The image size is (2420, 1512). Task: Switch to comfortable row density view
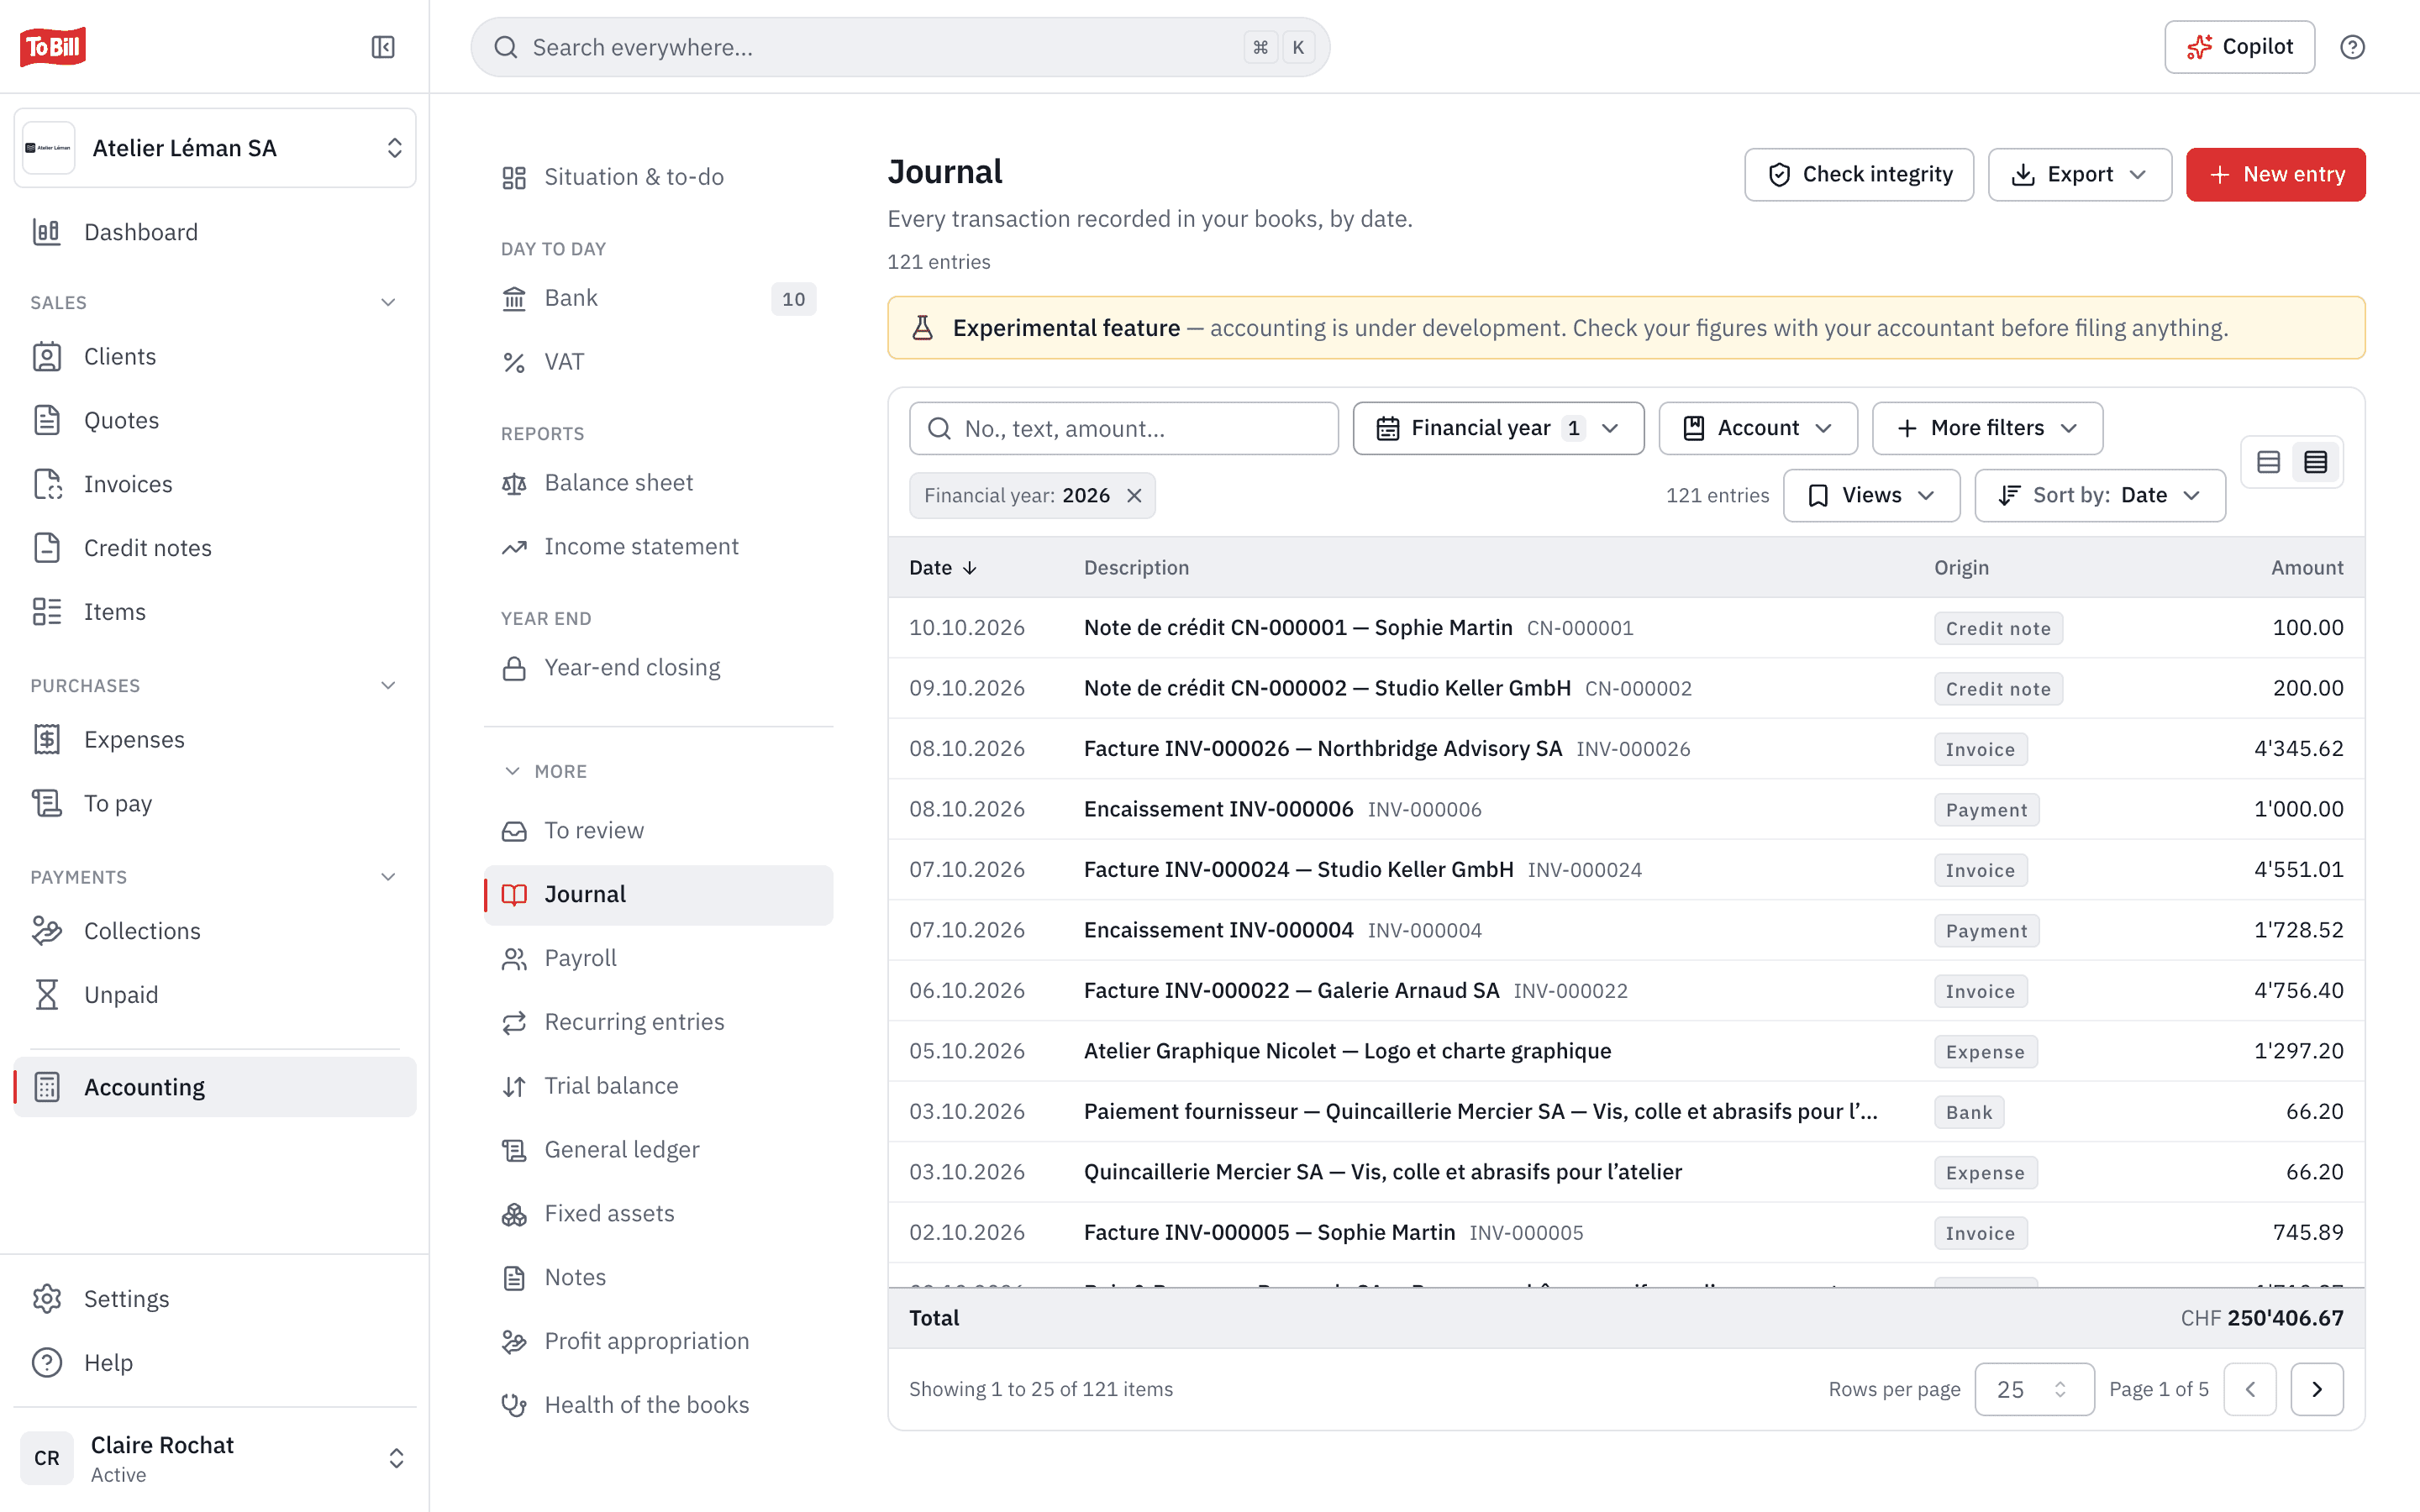click(2268, 462)
